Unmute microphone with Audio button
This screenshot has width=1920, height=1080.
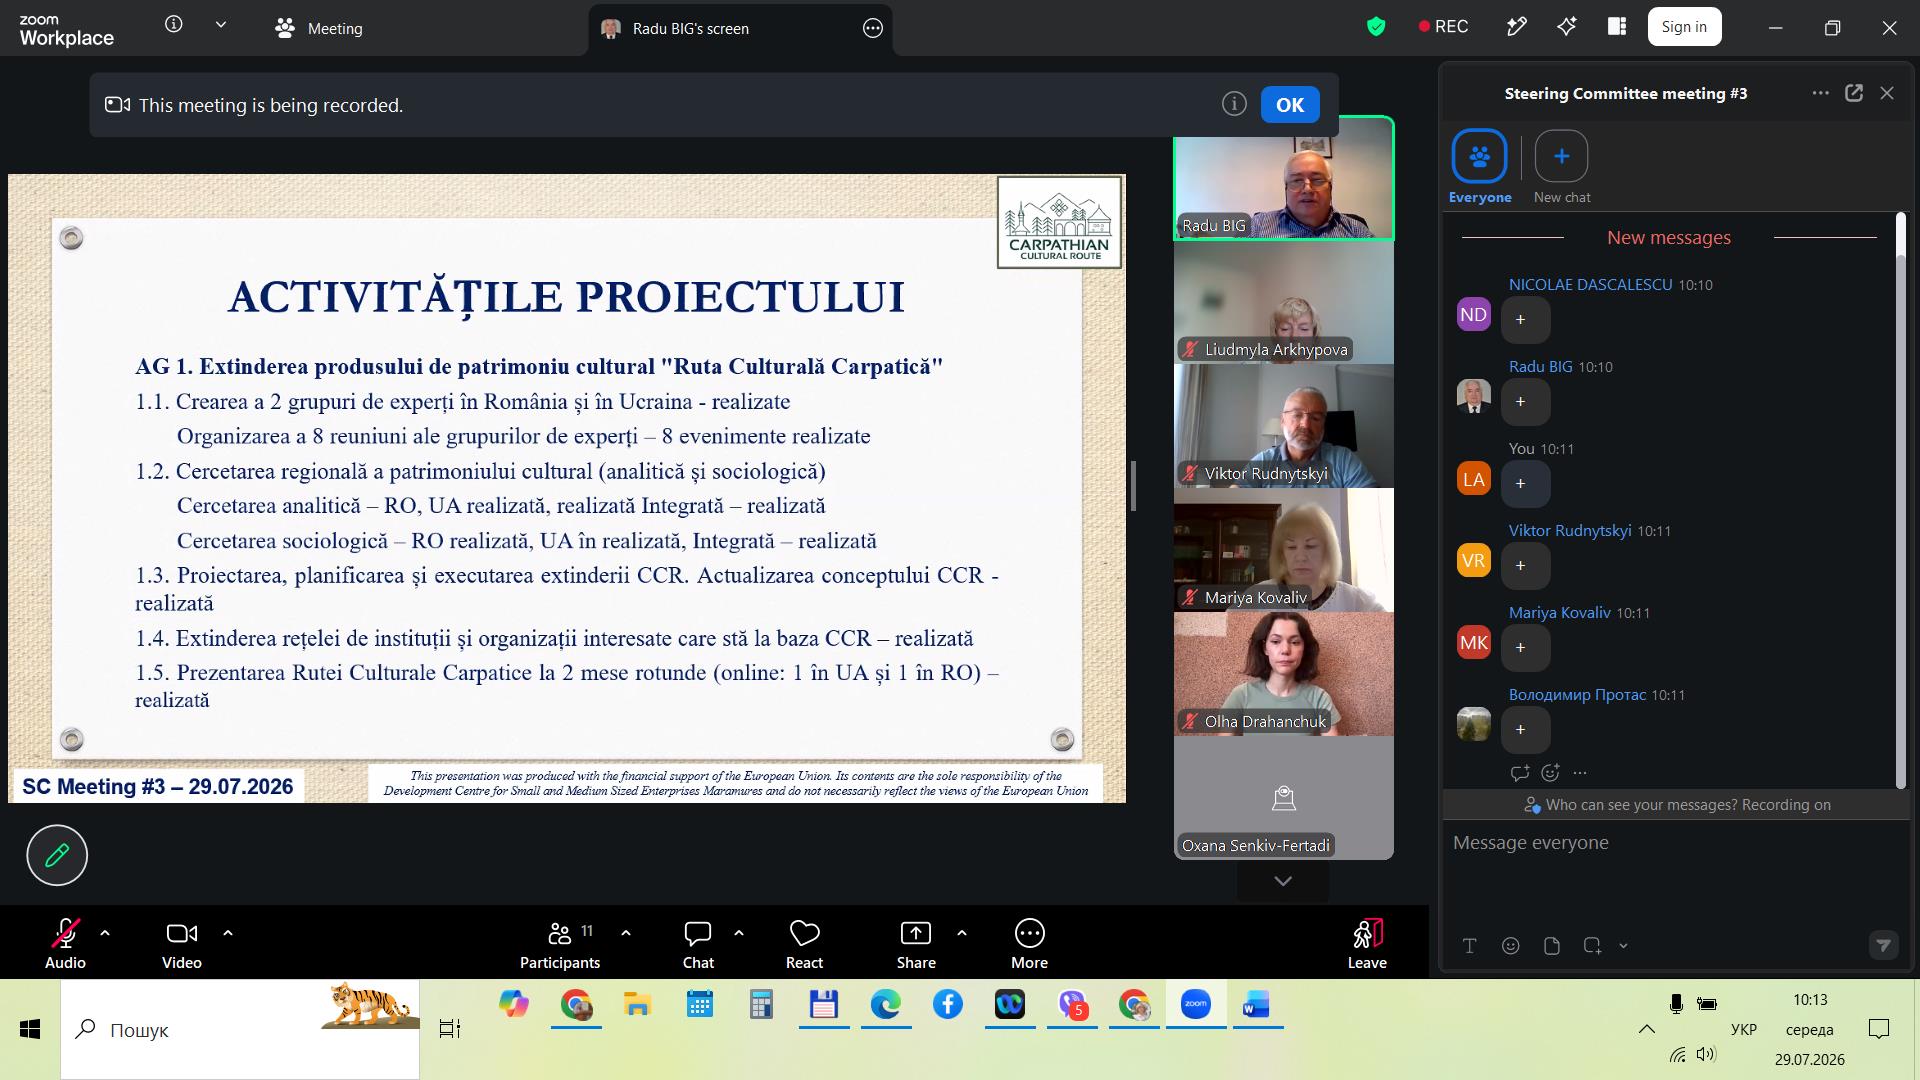65,943
